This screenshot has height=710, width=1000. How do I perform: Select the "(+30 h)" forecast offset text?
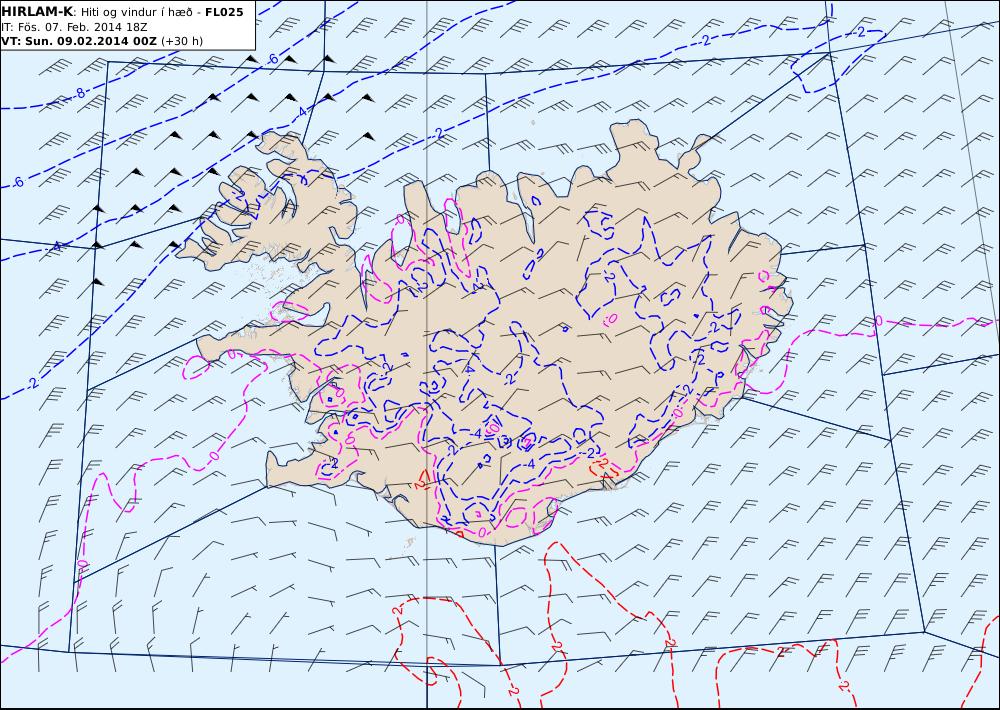182,41
